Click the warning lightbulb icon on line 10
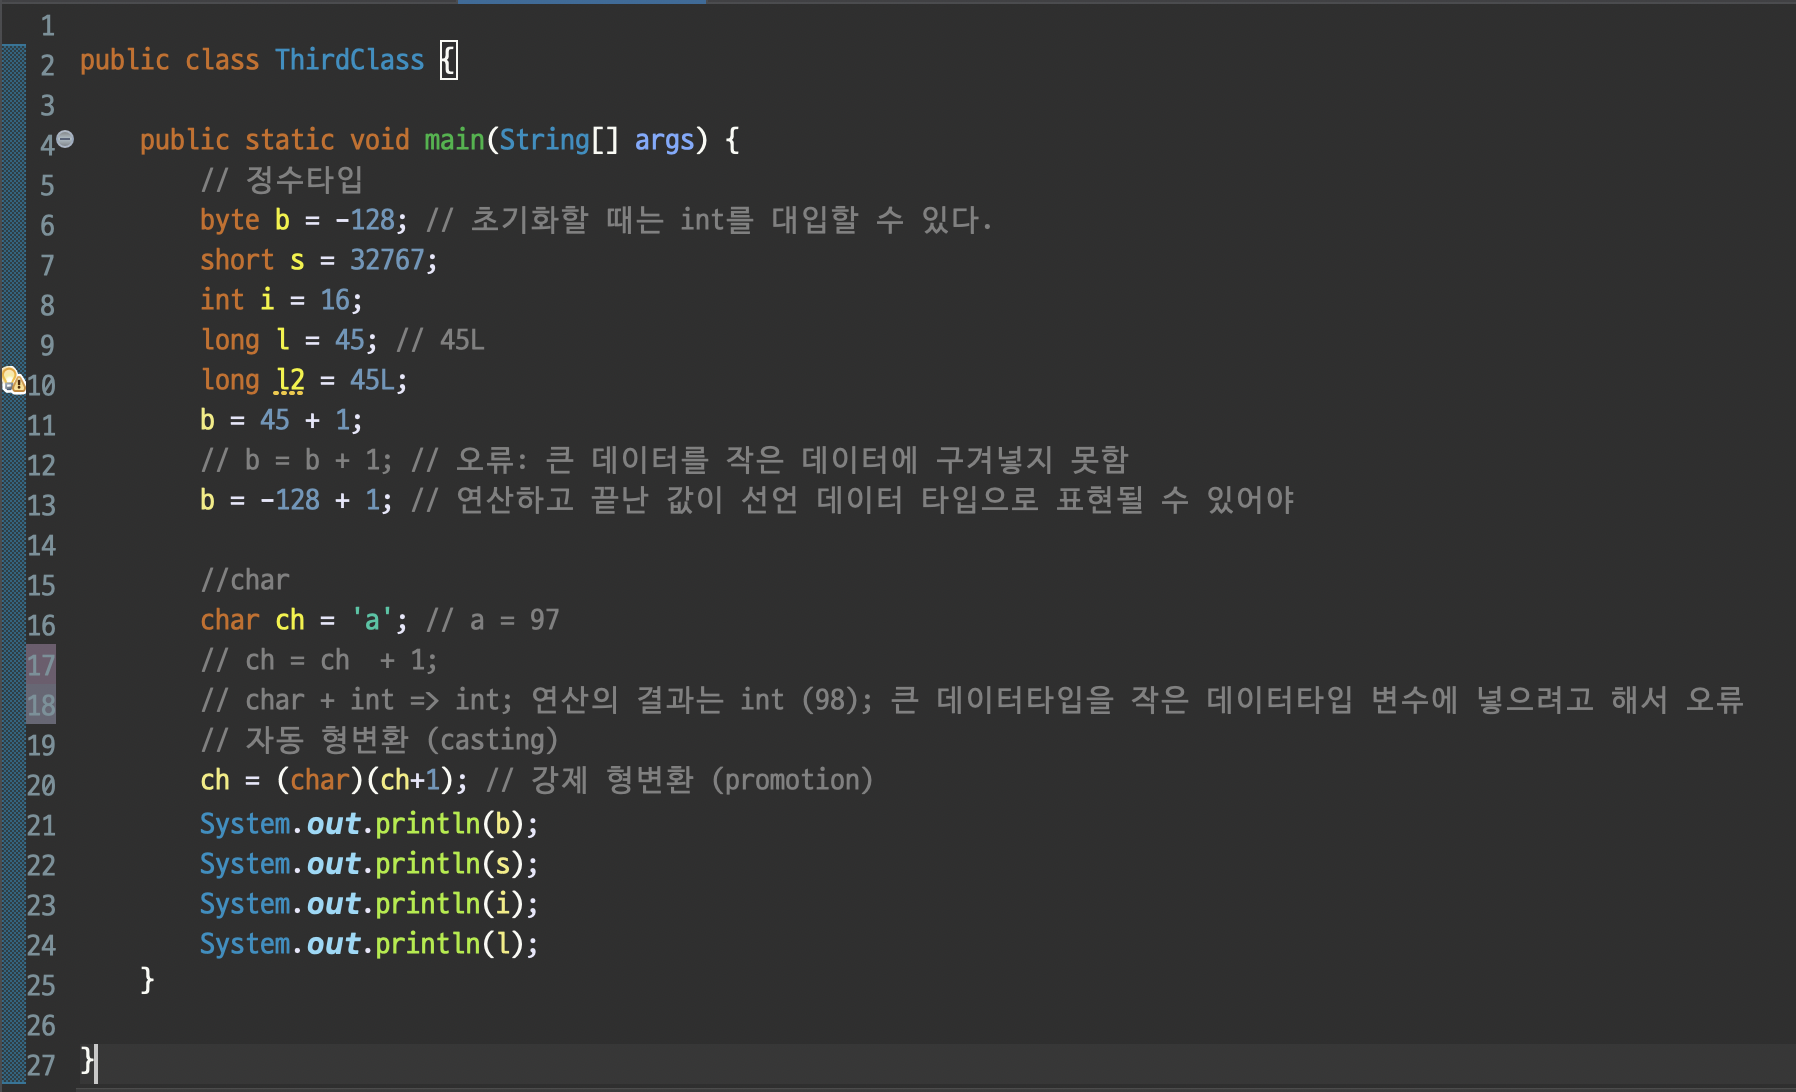Screen dimensions: 1796x1092 (x=12, y=380)
